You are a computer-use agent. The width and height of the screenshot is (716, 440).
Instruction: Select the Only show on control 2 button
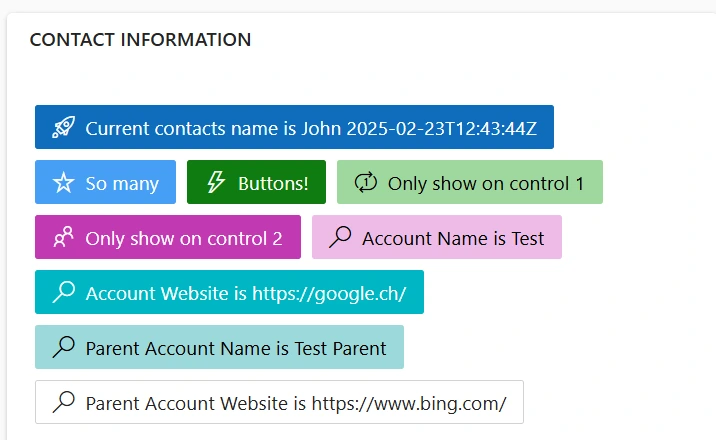pyautogui.click(x=184, y=238)
